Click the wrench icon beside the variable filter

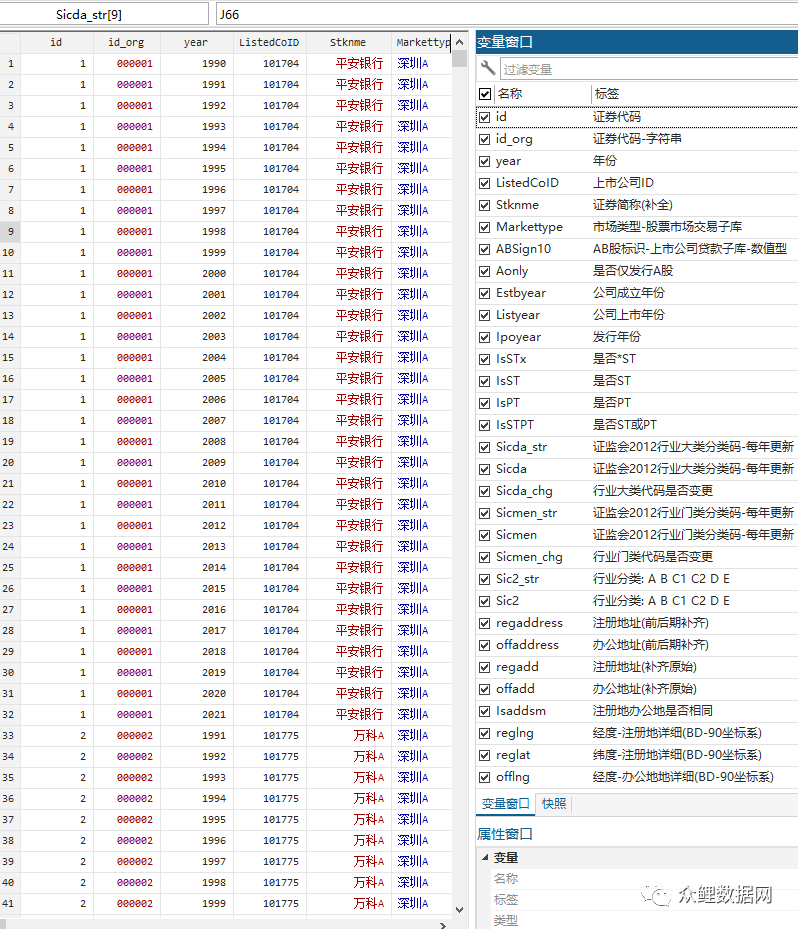point(488,69)
